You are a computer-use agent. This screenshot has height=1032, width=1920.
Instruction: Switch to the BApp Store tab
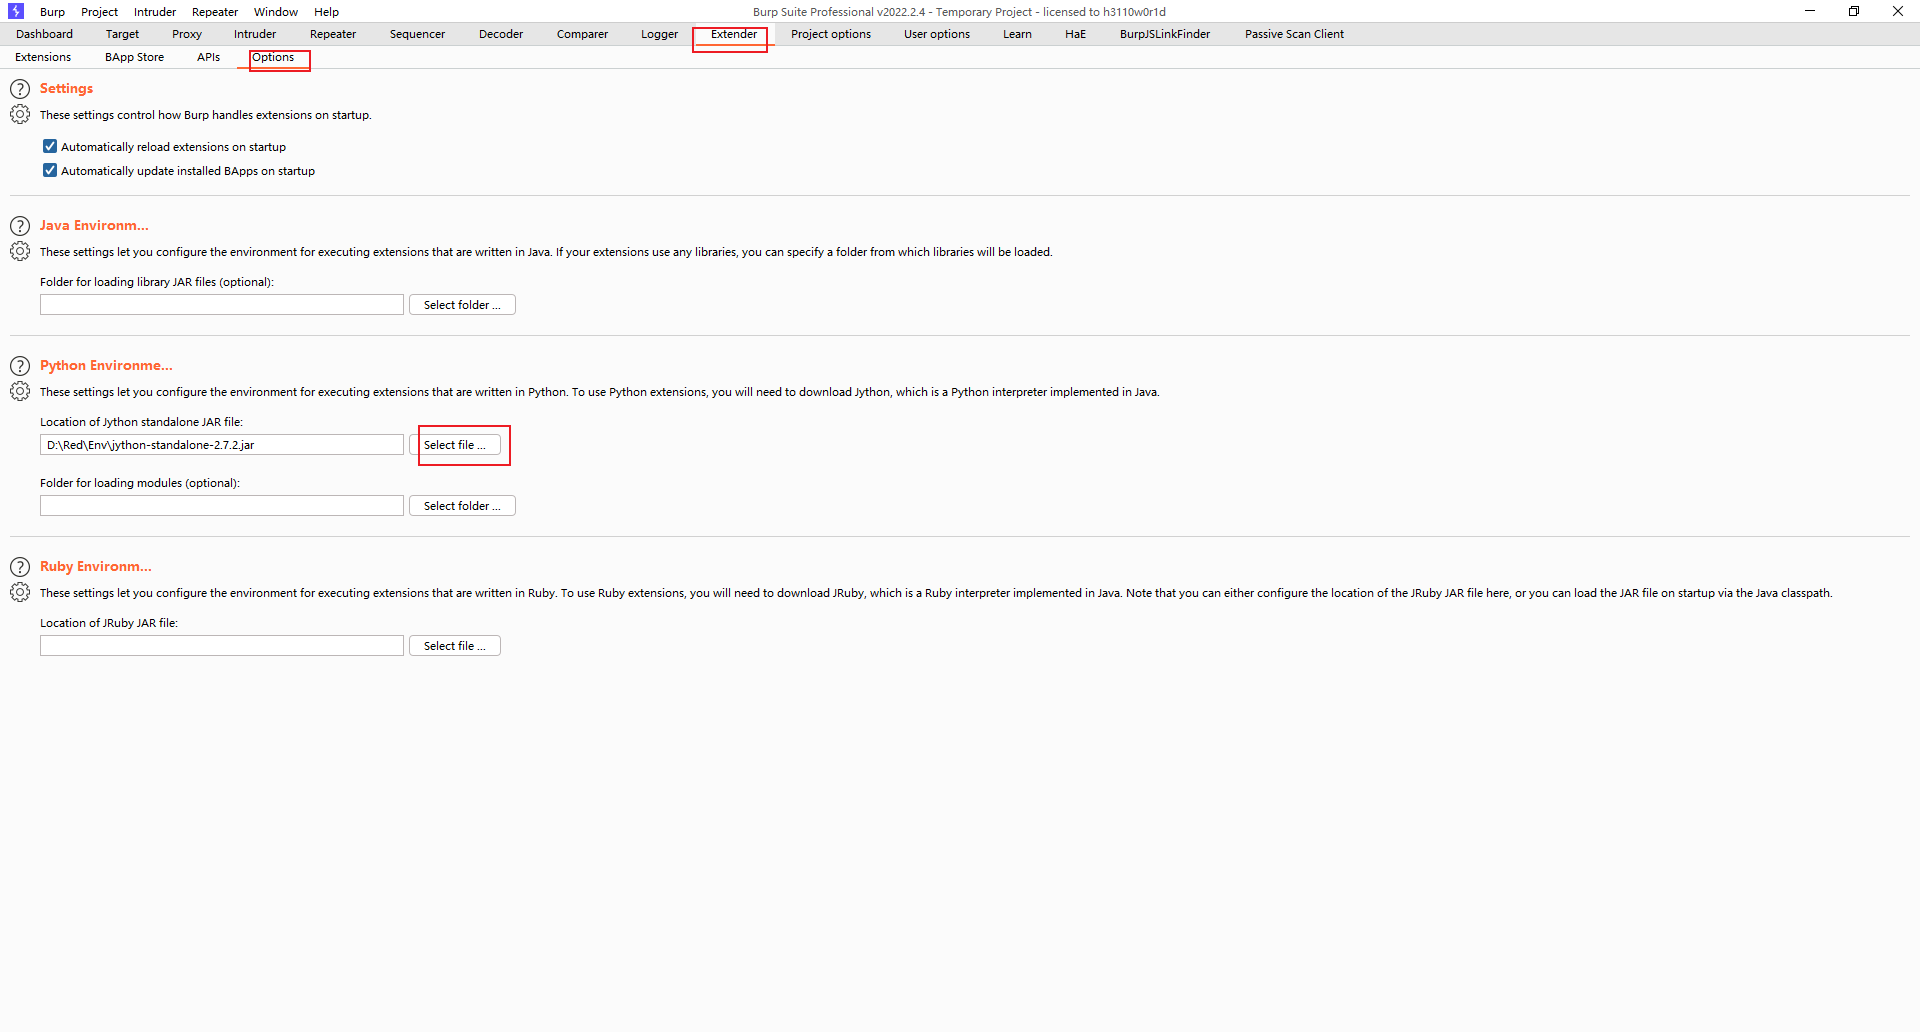tap(134, 57)
